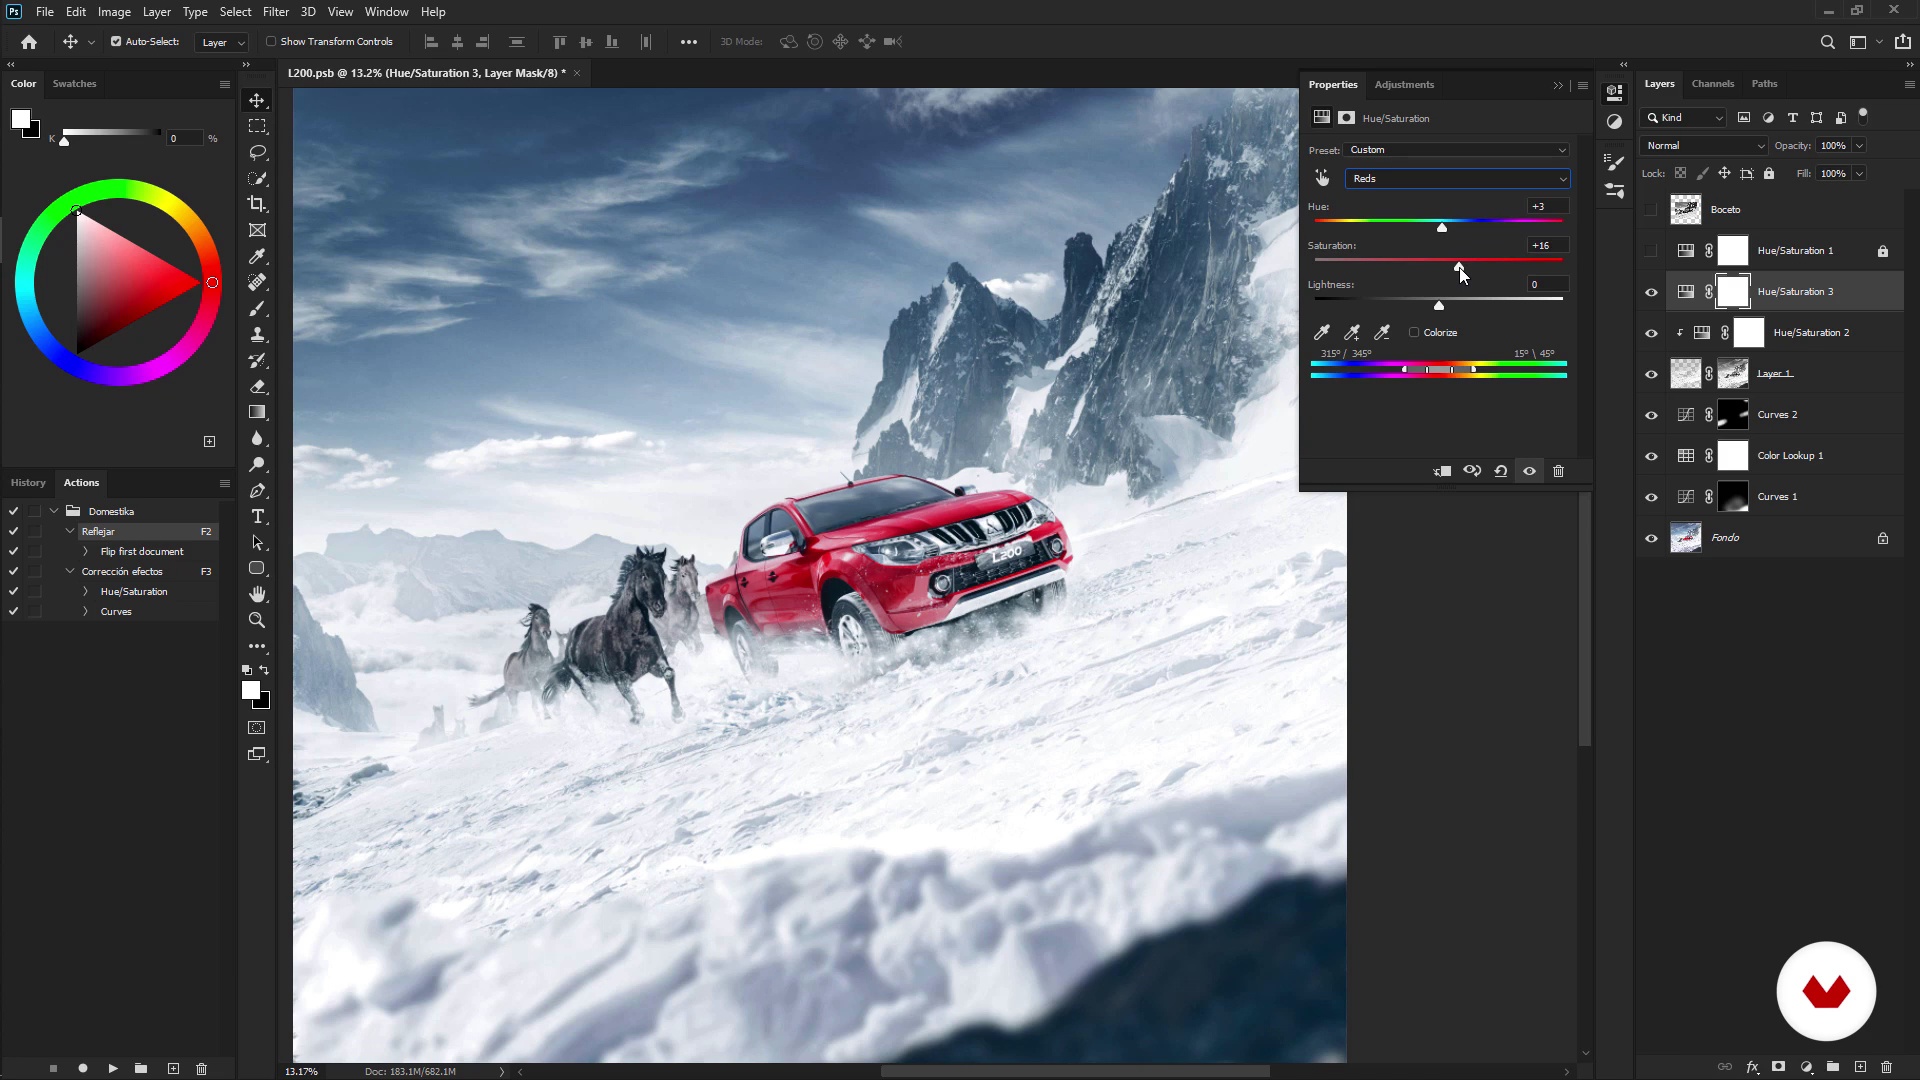Clip adjustment to layer below icon

click(x=1442, y=471)
